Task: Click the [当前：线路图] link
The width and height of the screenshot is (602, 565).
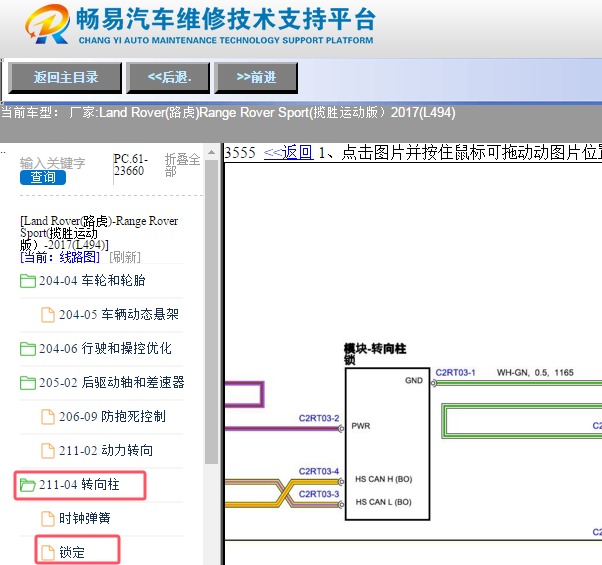Action: click(x=60, y=257)
